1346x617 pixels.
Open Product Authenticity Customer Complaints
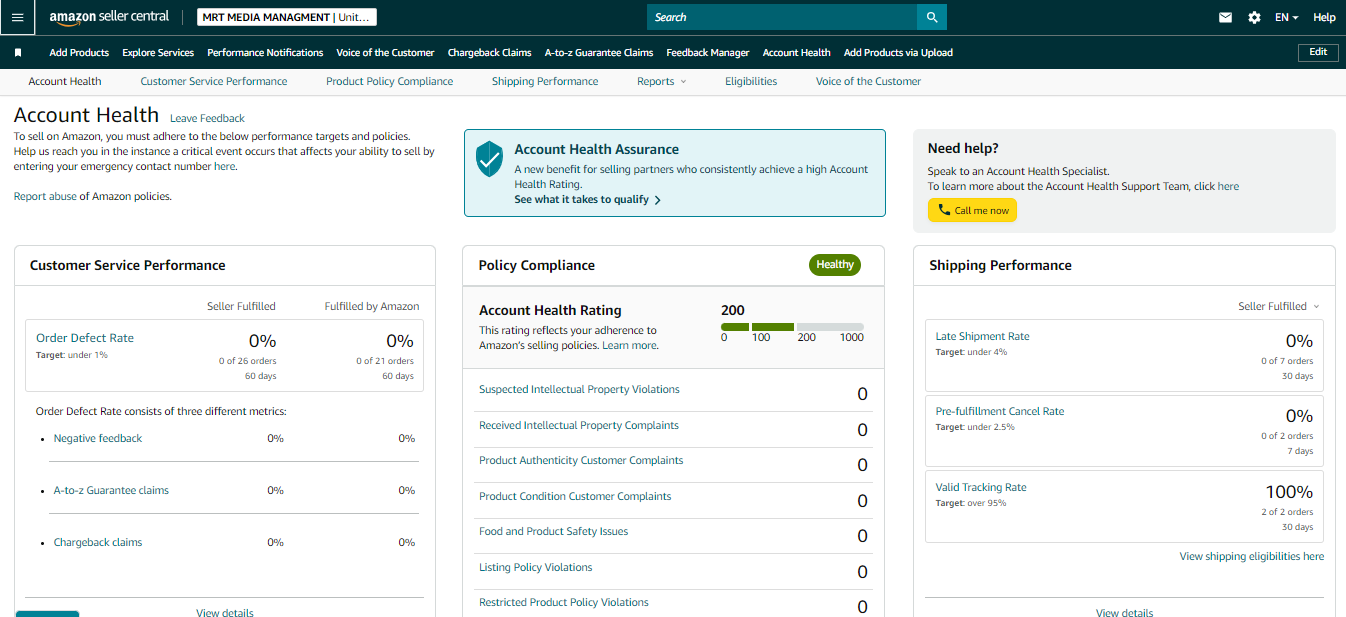click(x=581, y=460)
